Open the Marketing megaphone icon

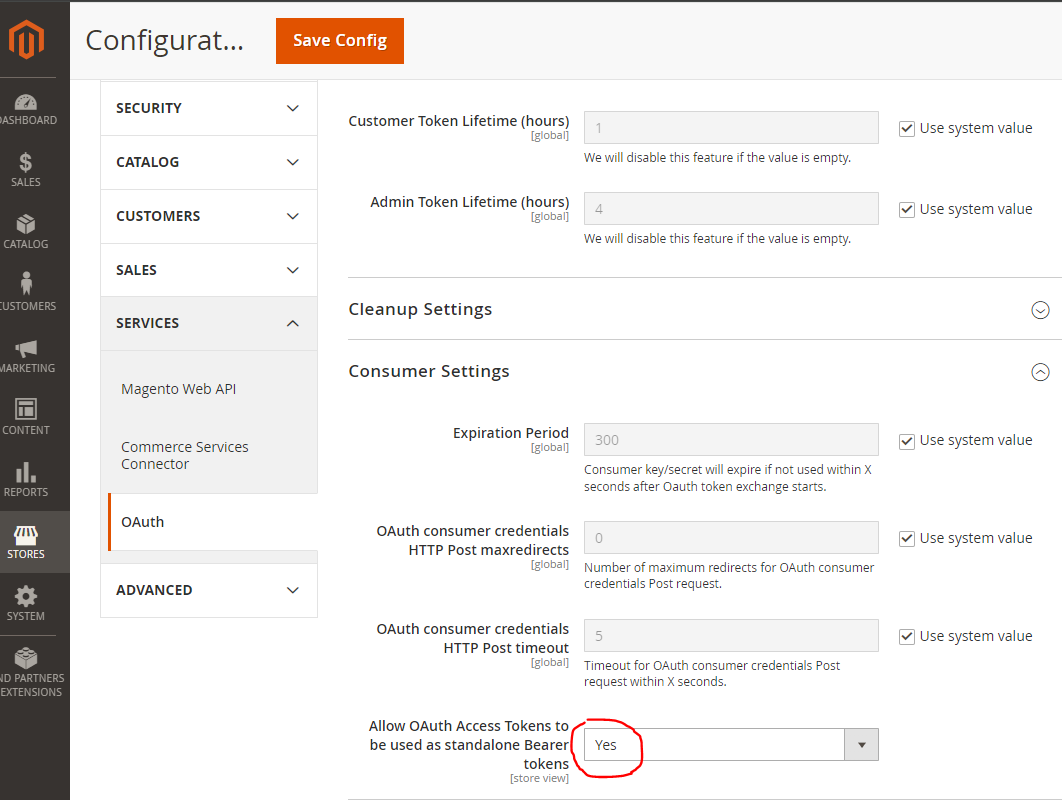tap(26, 348)
